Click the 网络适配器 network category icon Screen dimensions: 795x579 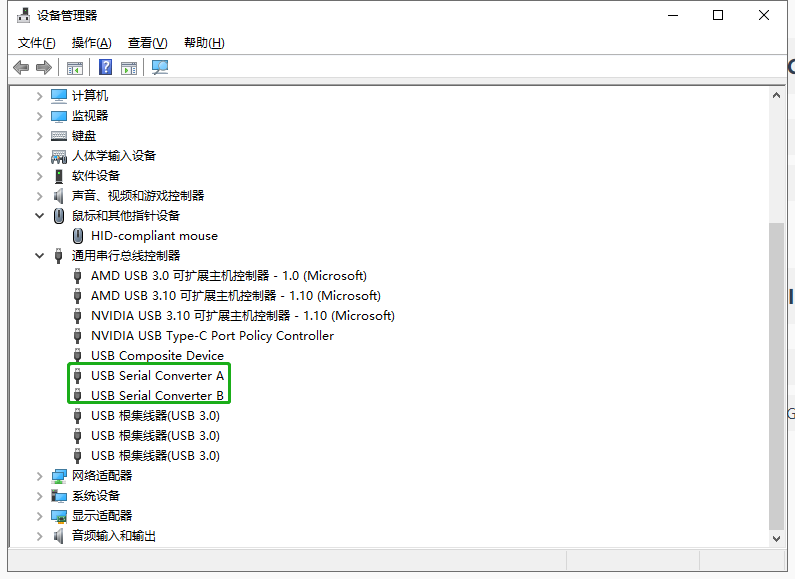click(59, 476)
